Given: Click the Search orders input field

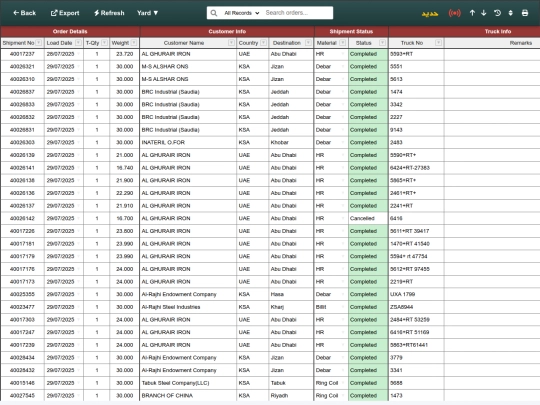Looking at the screenshot, I should point(298,13).
